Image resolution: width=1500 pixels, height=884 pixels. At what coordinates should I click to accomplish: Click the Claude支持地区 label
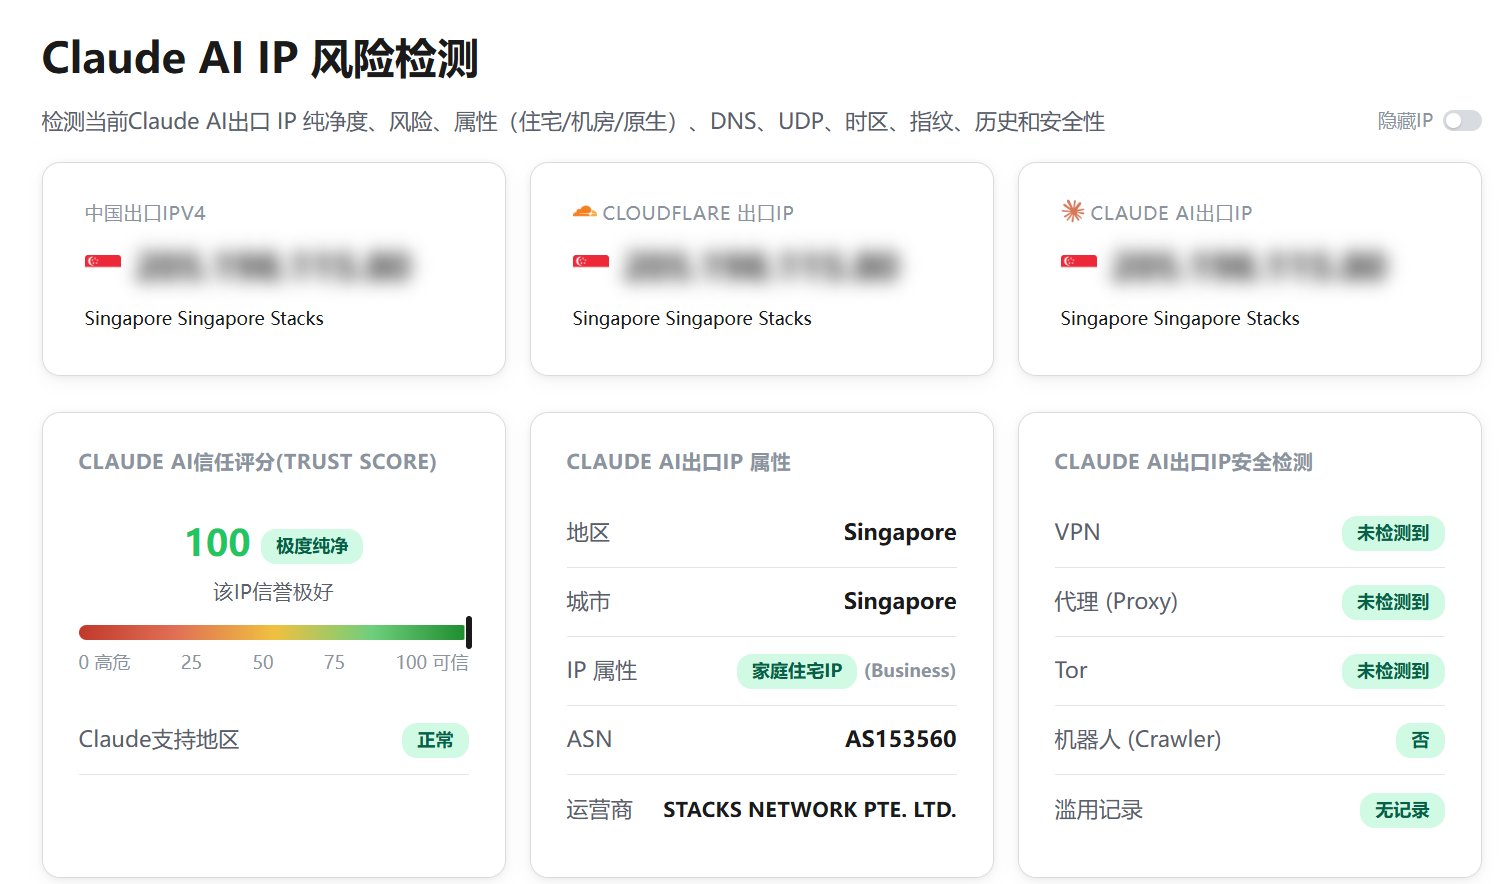(x=159, y=739)
